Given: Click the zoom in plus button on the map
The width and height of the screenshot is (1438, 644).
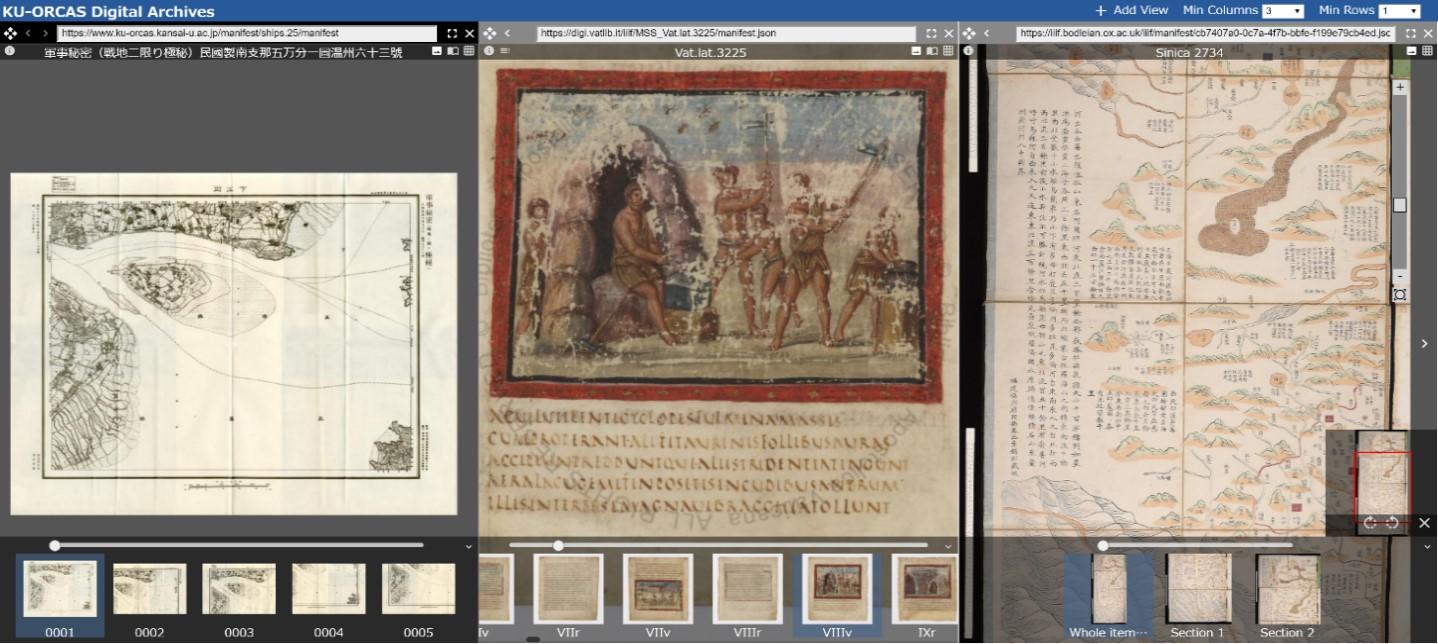Looking at the screenshot, I should (x=1400, y=88).
